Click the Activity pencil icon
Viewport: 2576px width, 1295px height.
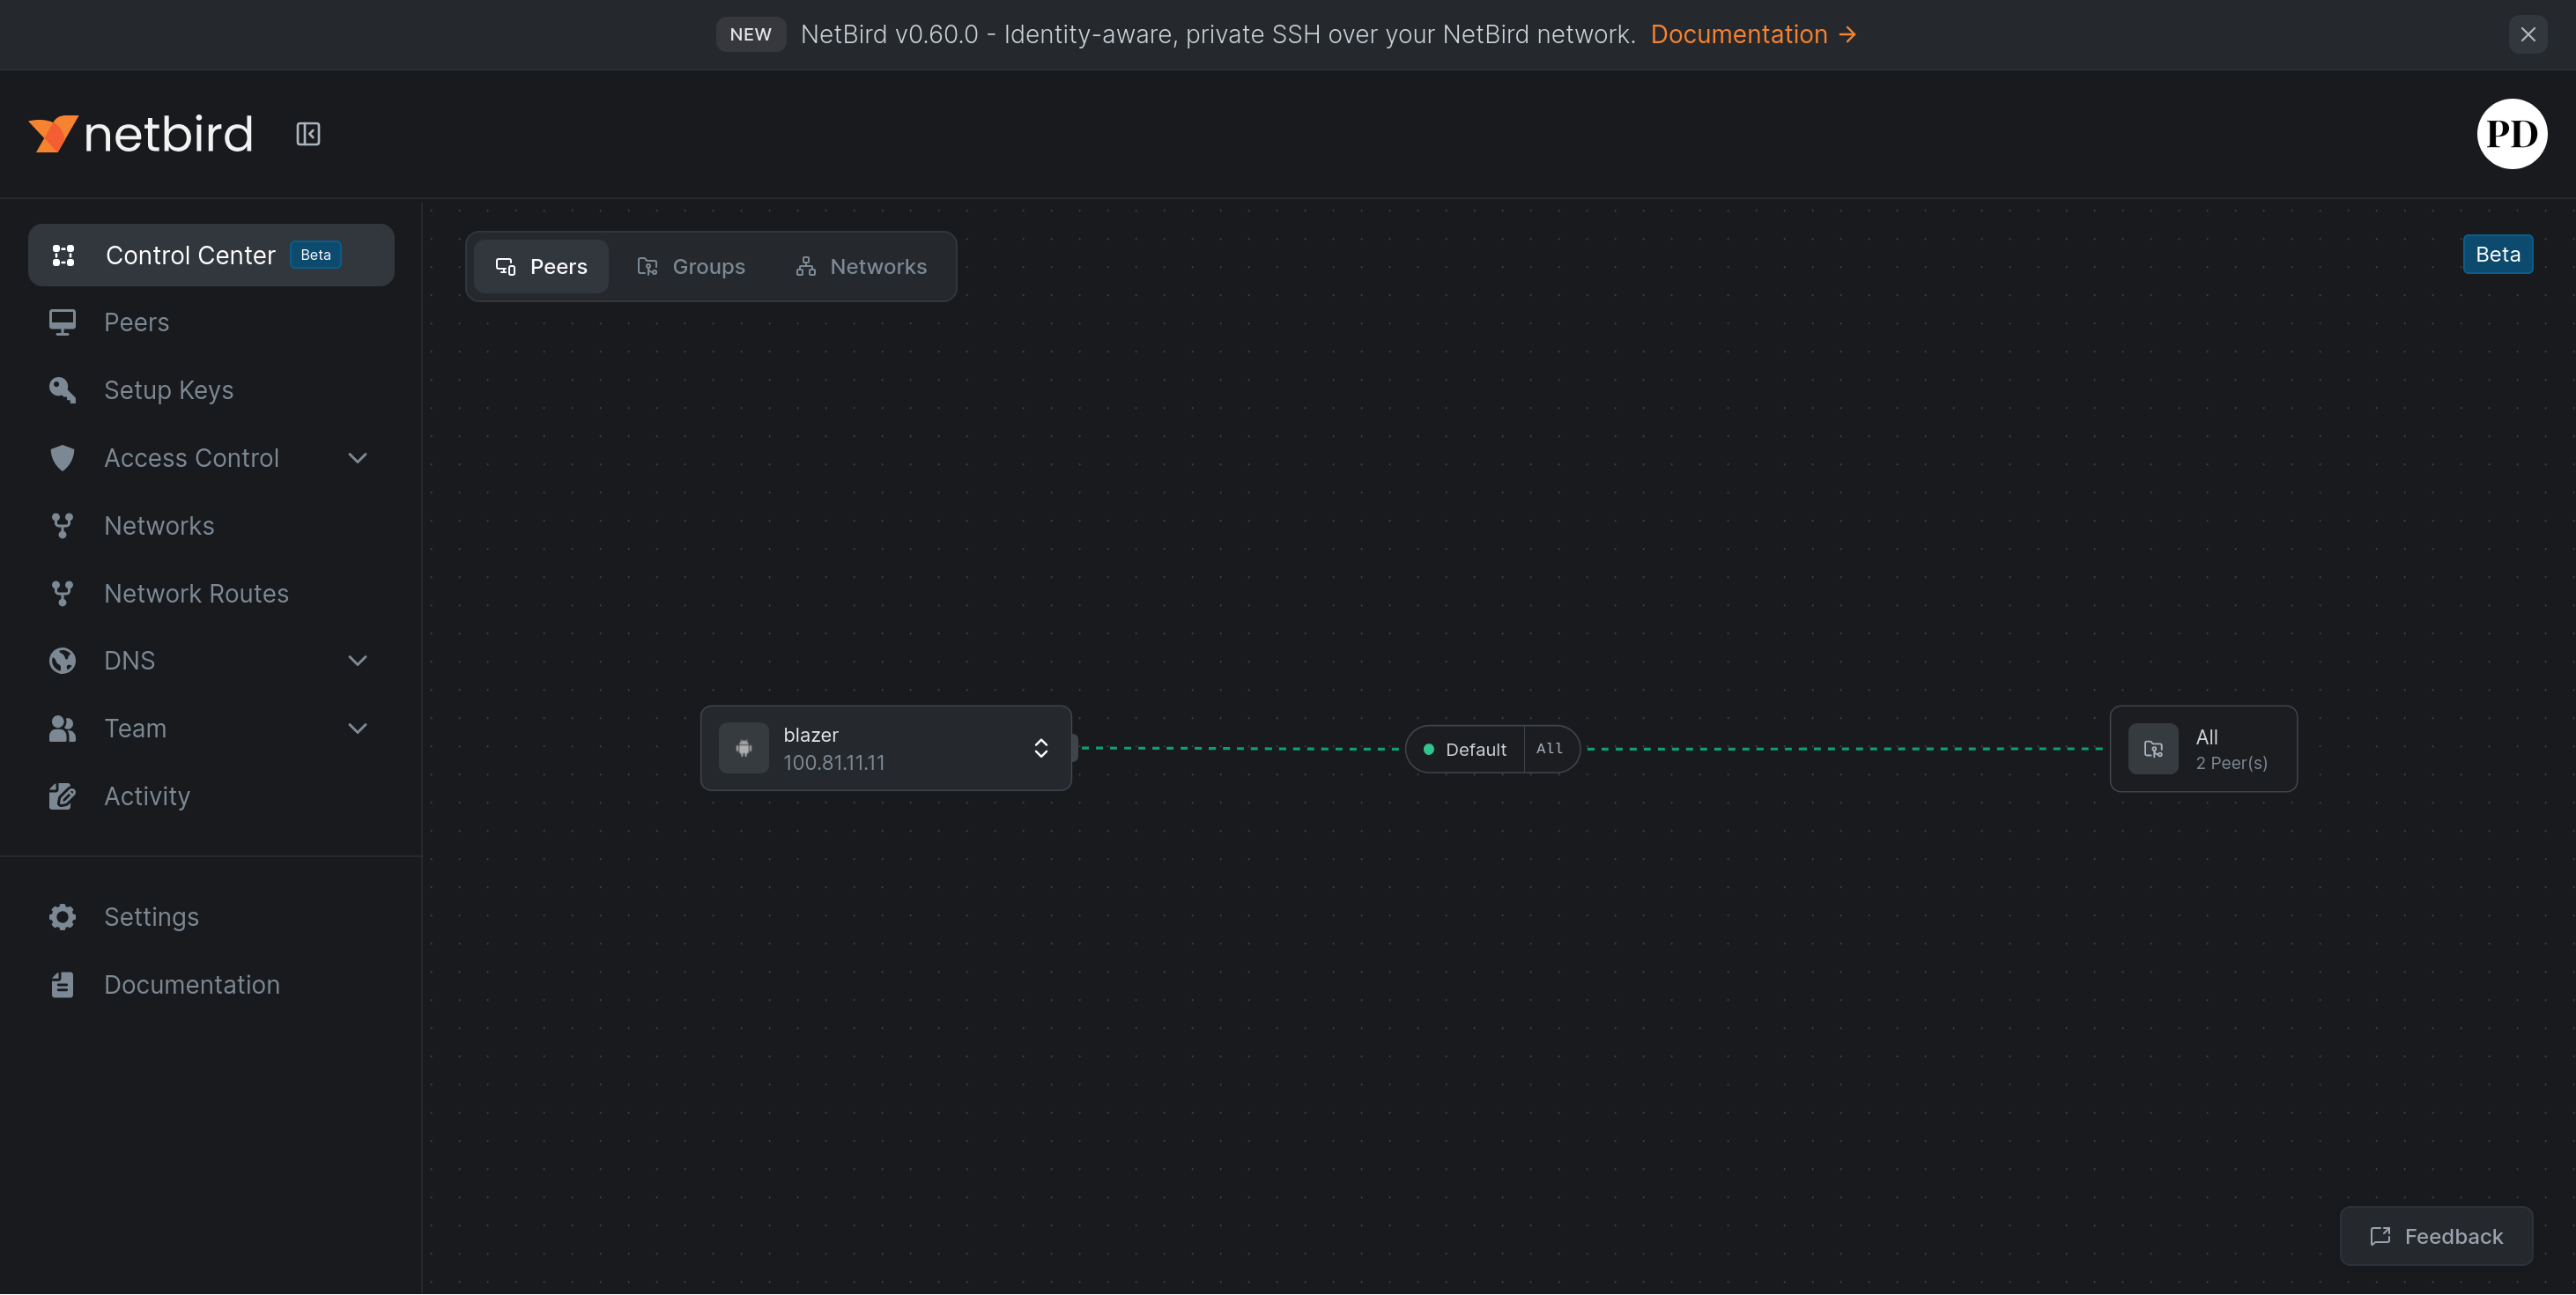[62, 796]
